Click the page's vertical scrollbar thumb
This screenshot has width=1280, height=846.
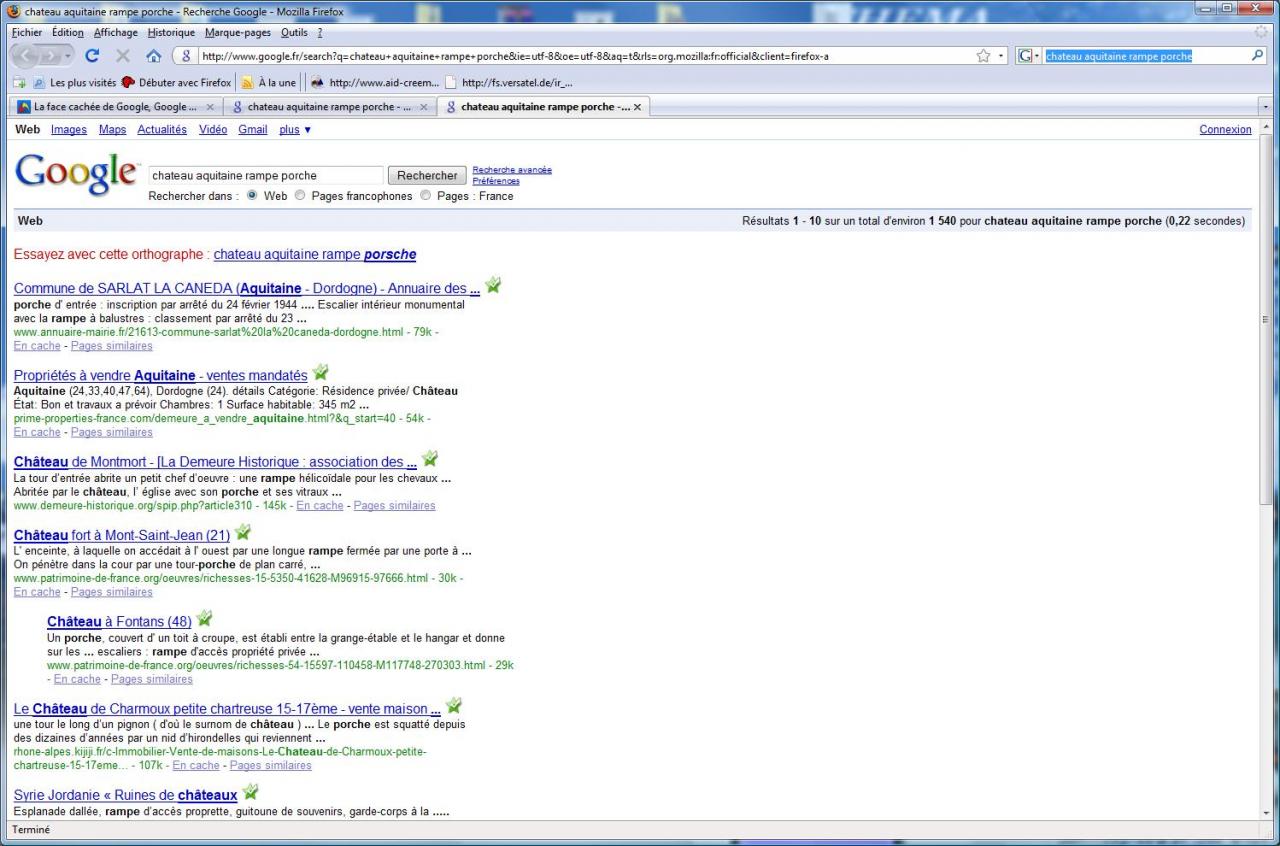1267,320
